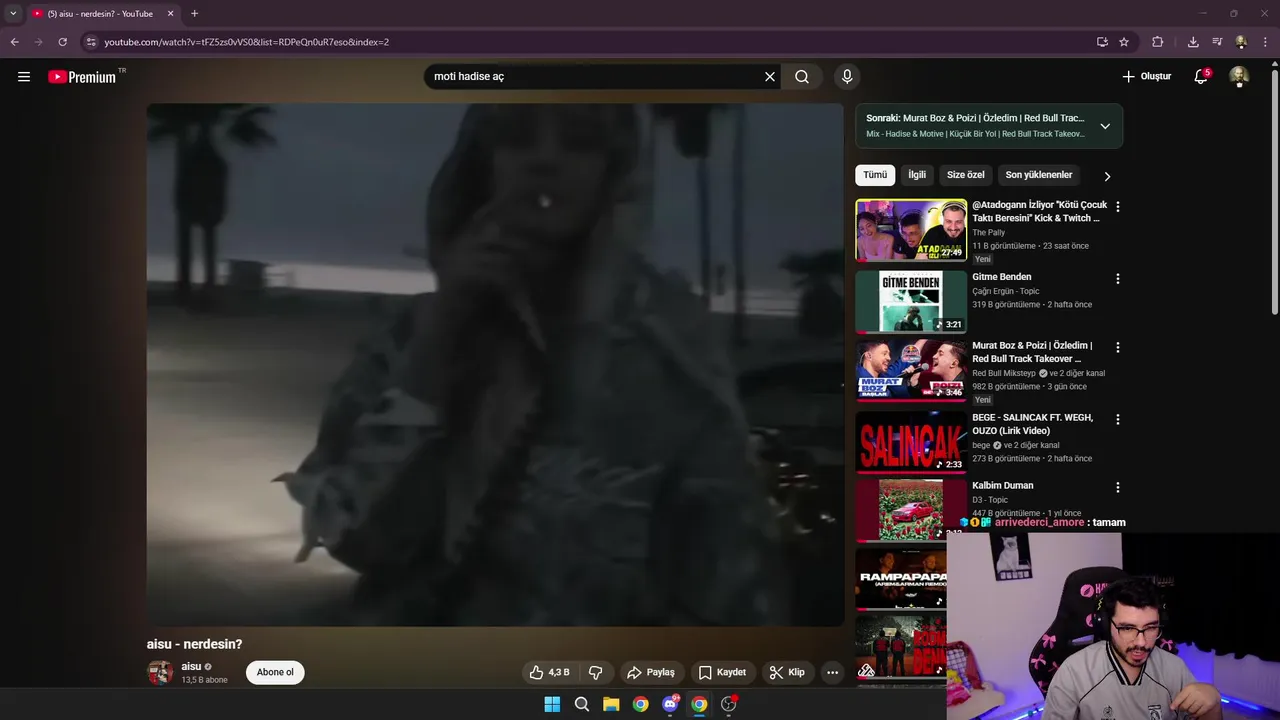Open options for Murat Boz Özledim video
Viewport: 1280px width, 720px height.
click(x=1118, y=348)
